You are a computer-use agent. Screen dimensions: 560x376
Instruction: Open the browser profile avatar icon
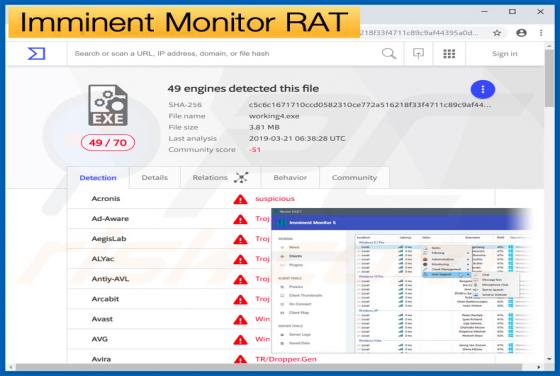pos(521,33)
